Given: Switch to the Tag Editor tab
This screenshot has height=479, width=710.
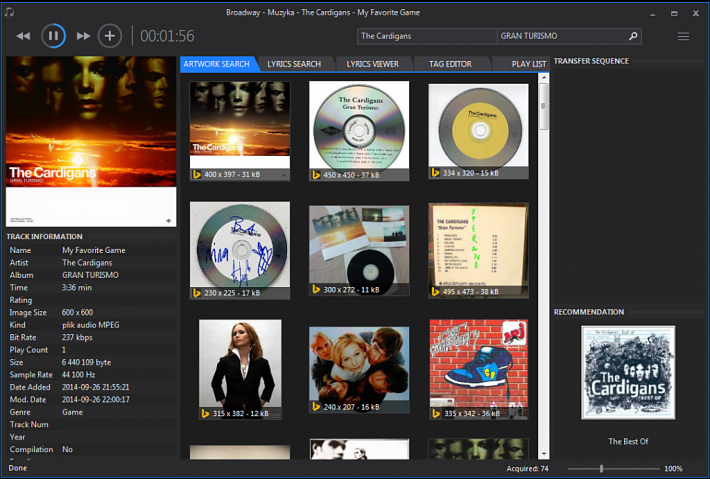Looking at the screenshot, I should pyautogui.click(x=451, y=64).
